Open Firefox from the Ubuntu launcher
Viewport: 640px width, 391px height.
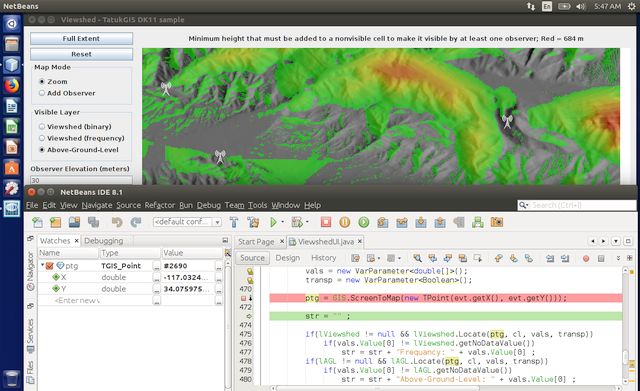(x=12, y=86)
